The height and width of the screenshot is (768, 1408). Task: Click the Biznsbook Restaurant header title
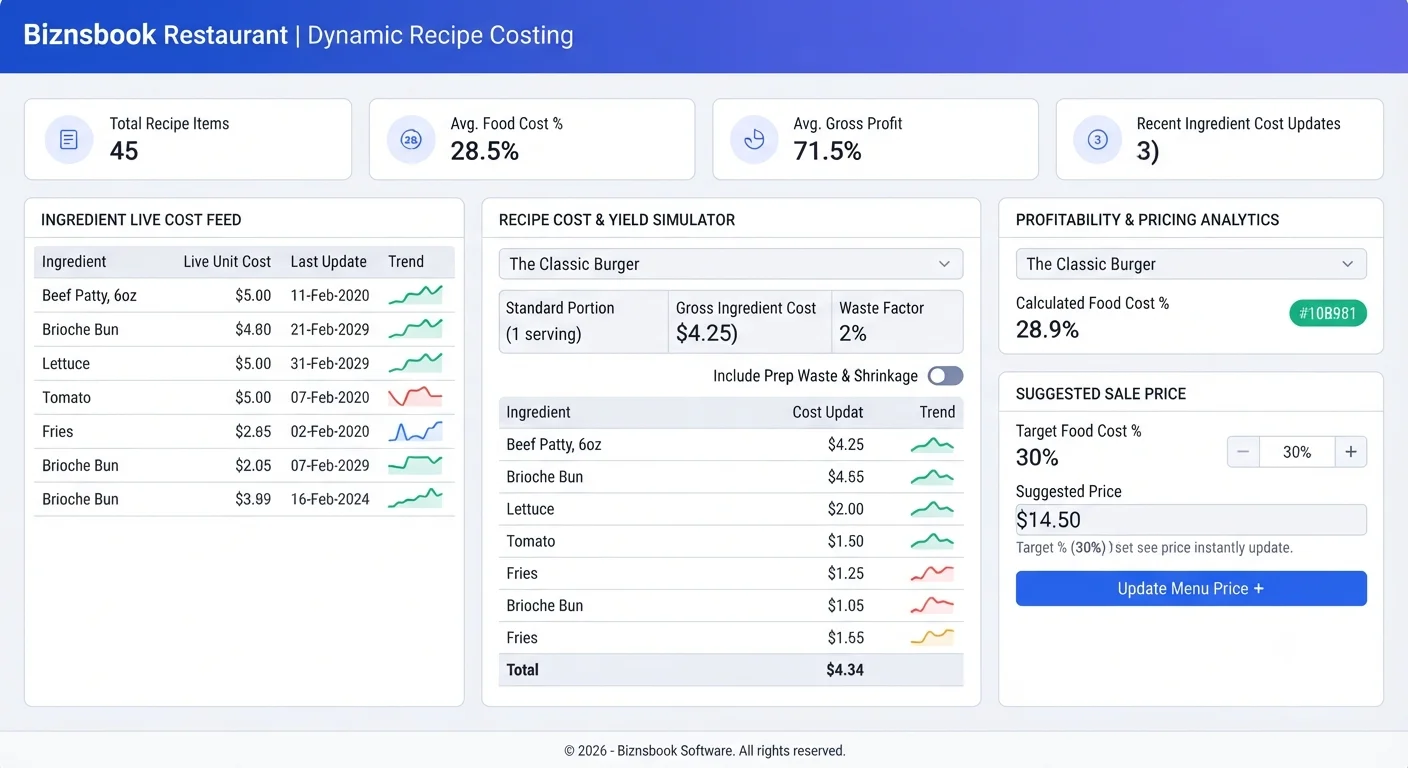tap(155, 35)
